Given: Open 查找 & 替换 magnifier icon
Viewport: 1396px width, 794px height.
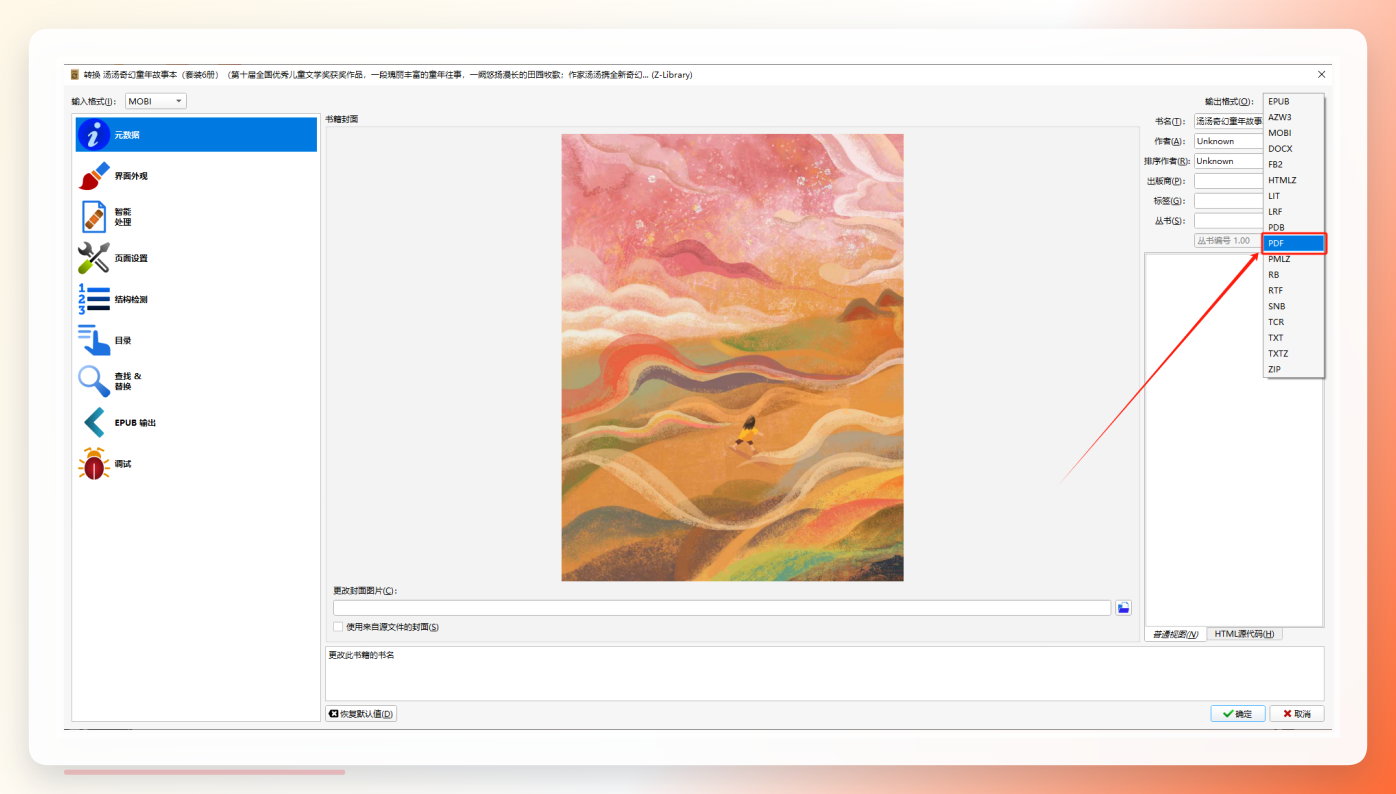Looking at the screenshot, I should (94, 381).
